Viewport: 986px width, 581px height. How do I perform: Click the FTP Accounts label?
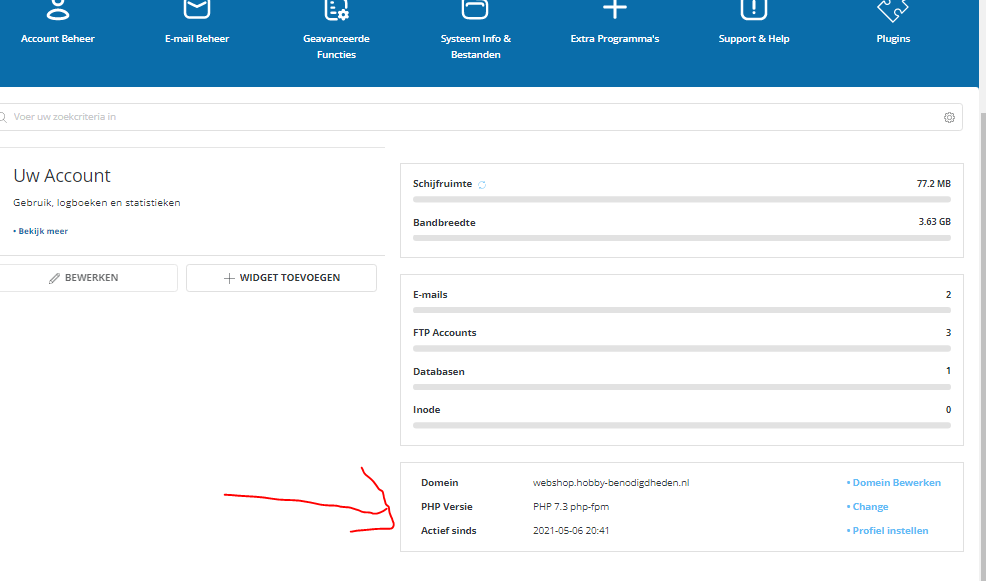445,333
